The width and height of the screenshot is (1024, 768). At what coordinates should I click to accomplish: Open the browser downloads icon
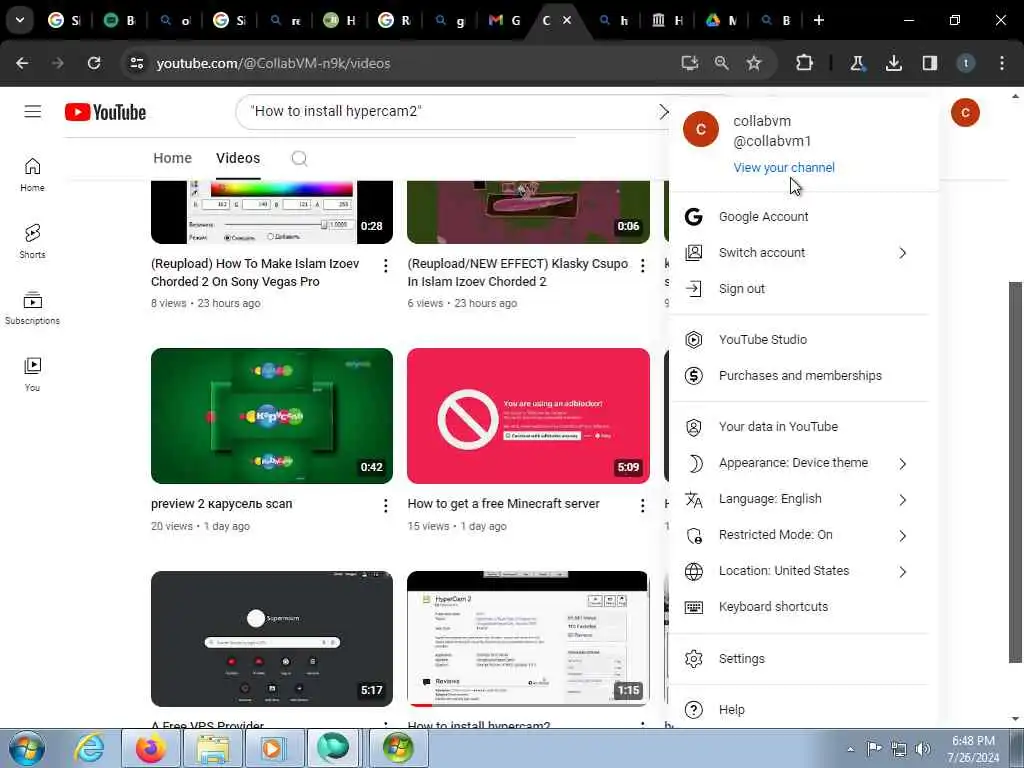tap(893, 63)
